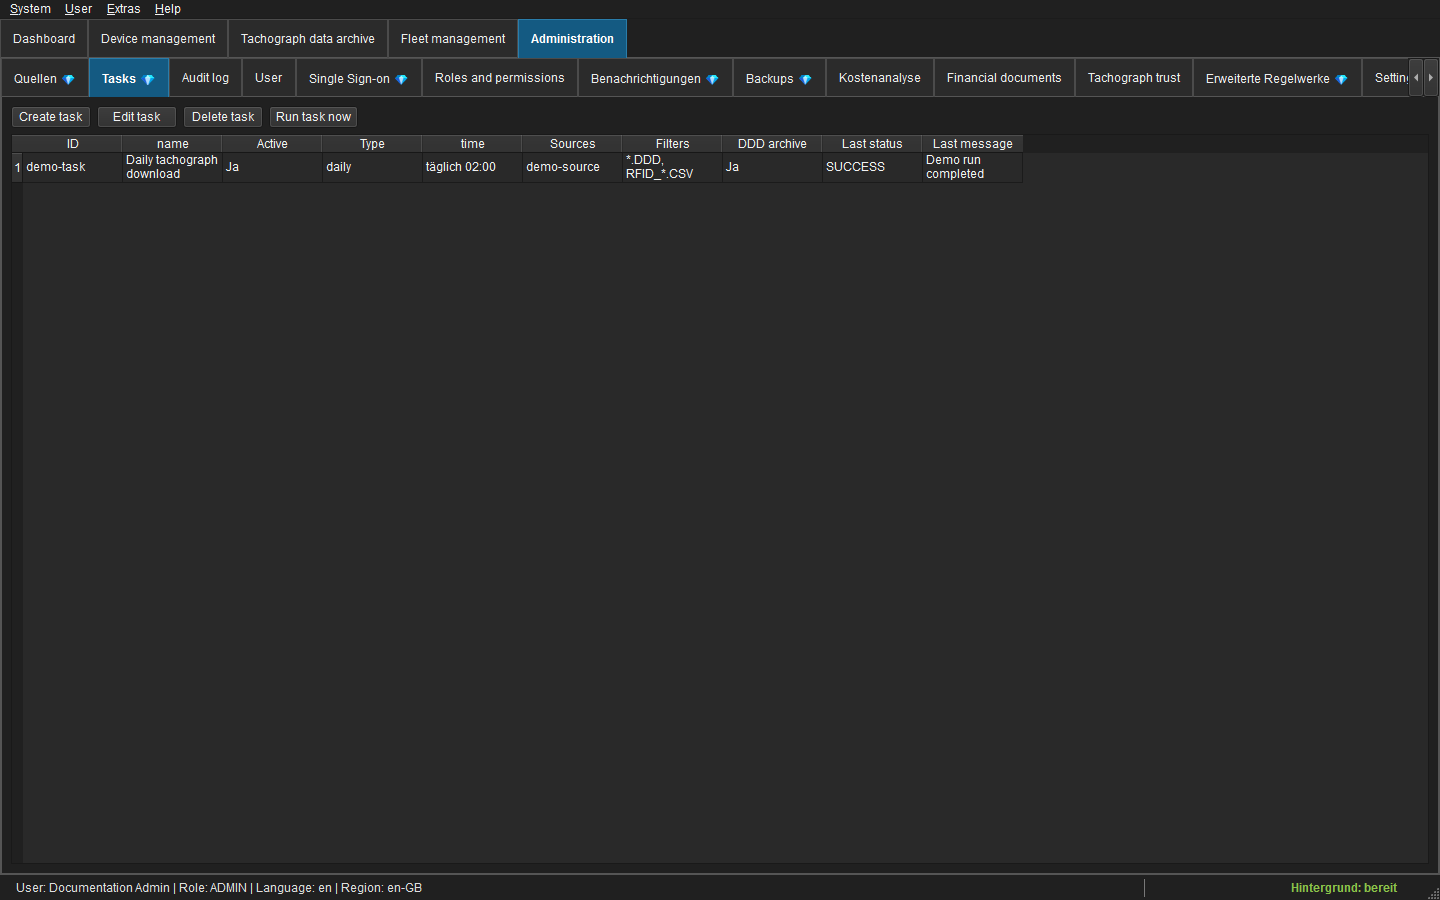Click Run task now button
The width and height of the screenshot is (1440, 900).
coord(313,117)
